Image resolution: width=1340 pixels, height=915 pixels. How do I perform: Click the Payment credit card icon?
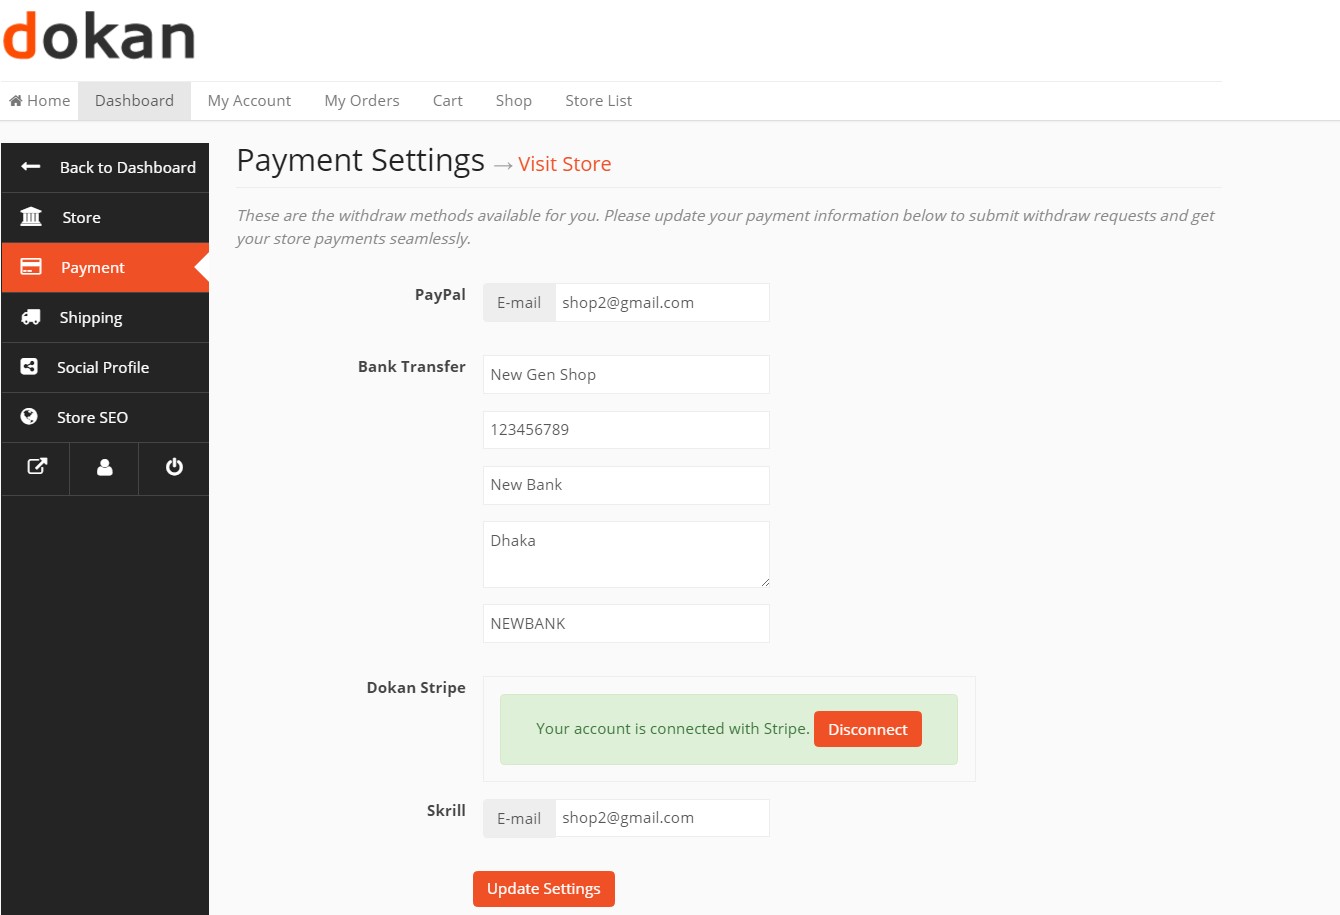click(31, 267)
